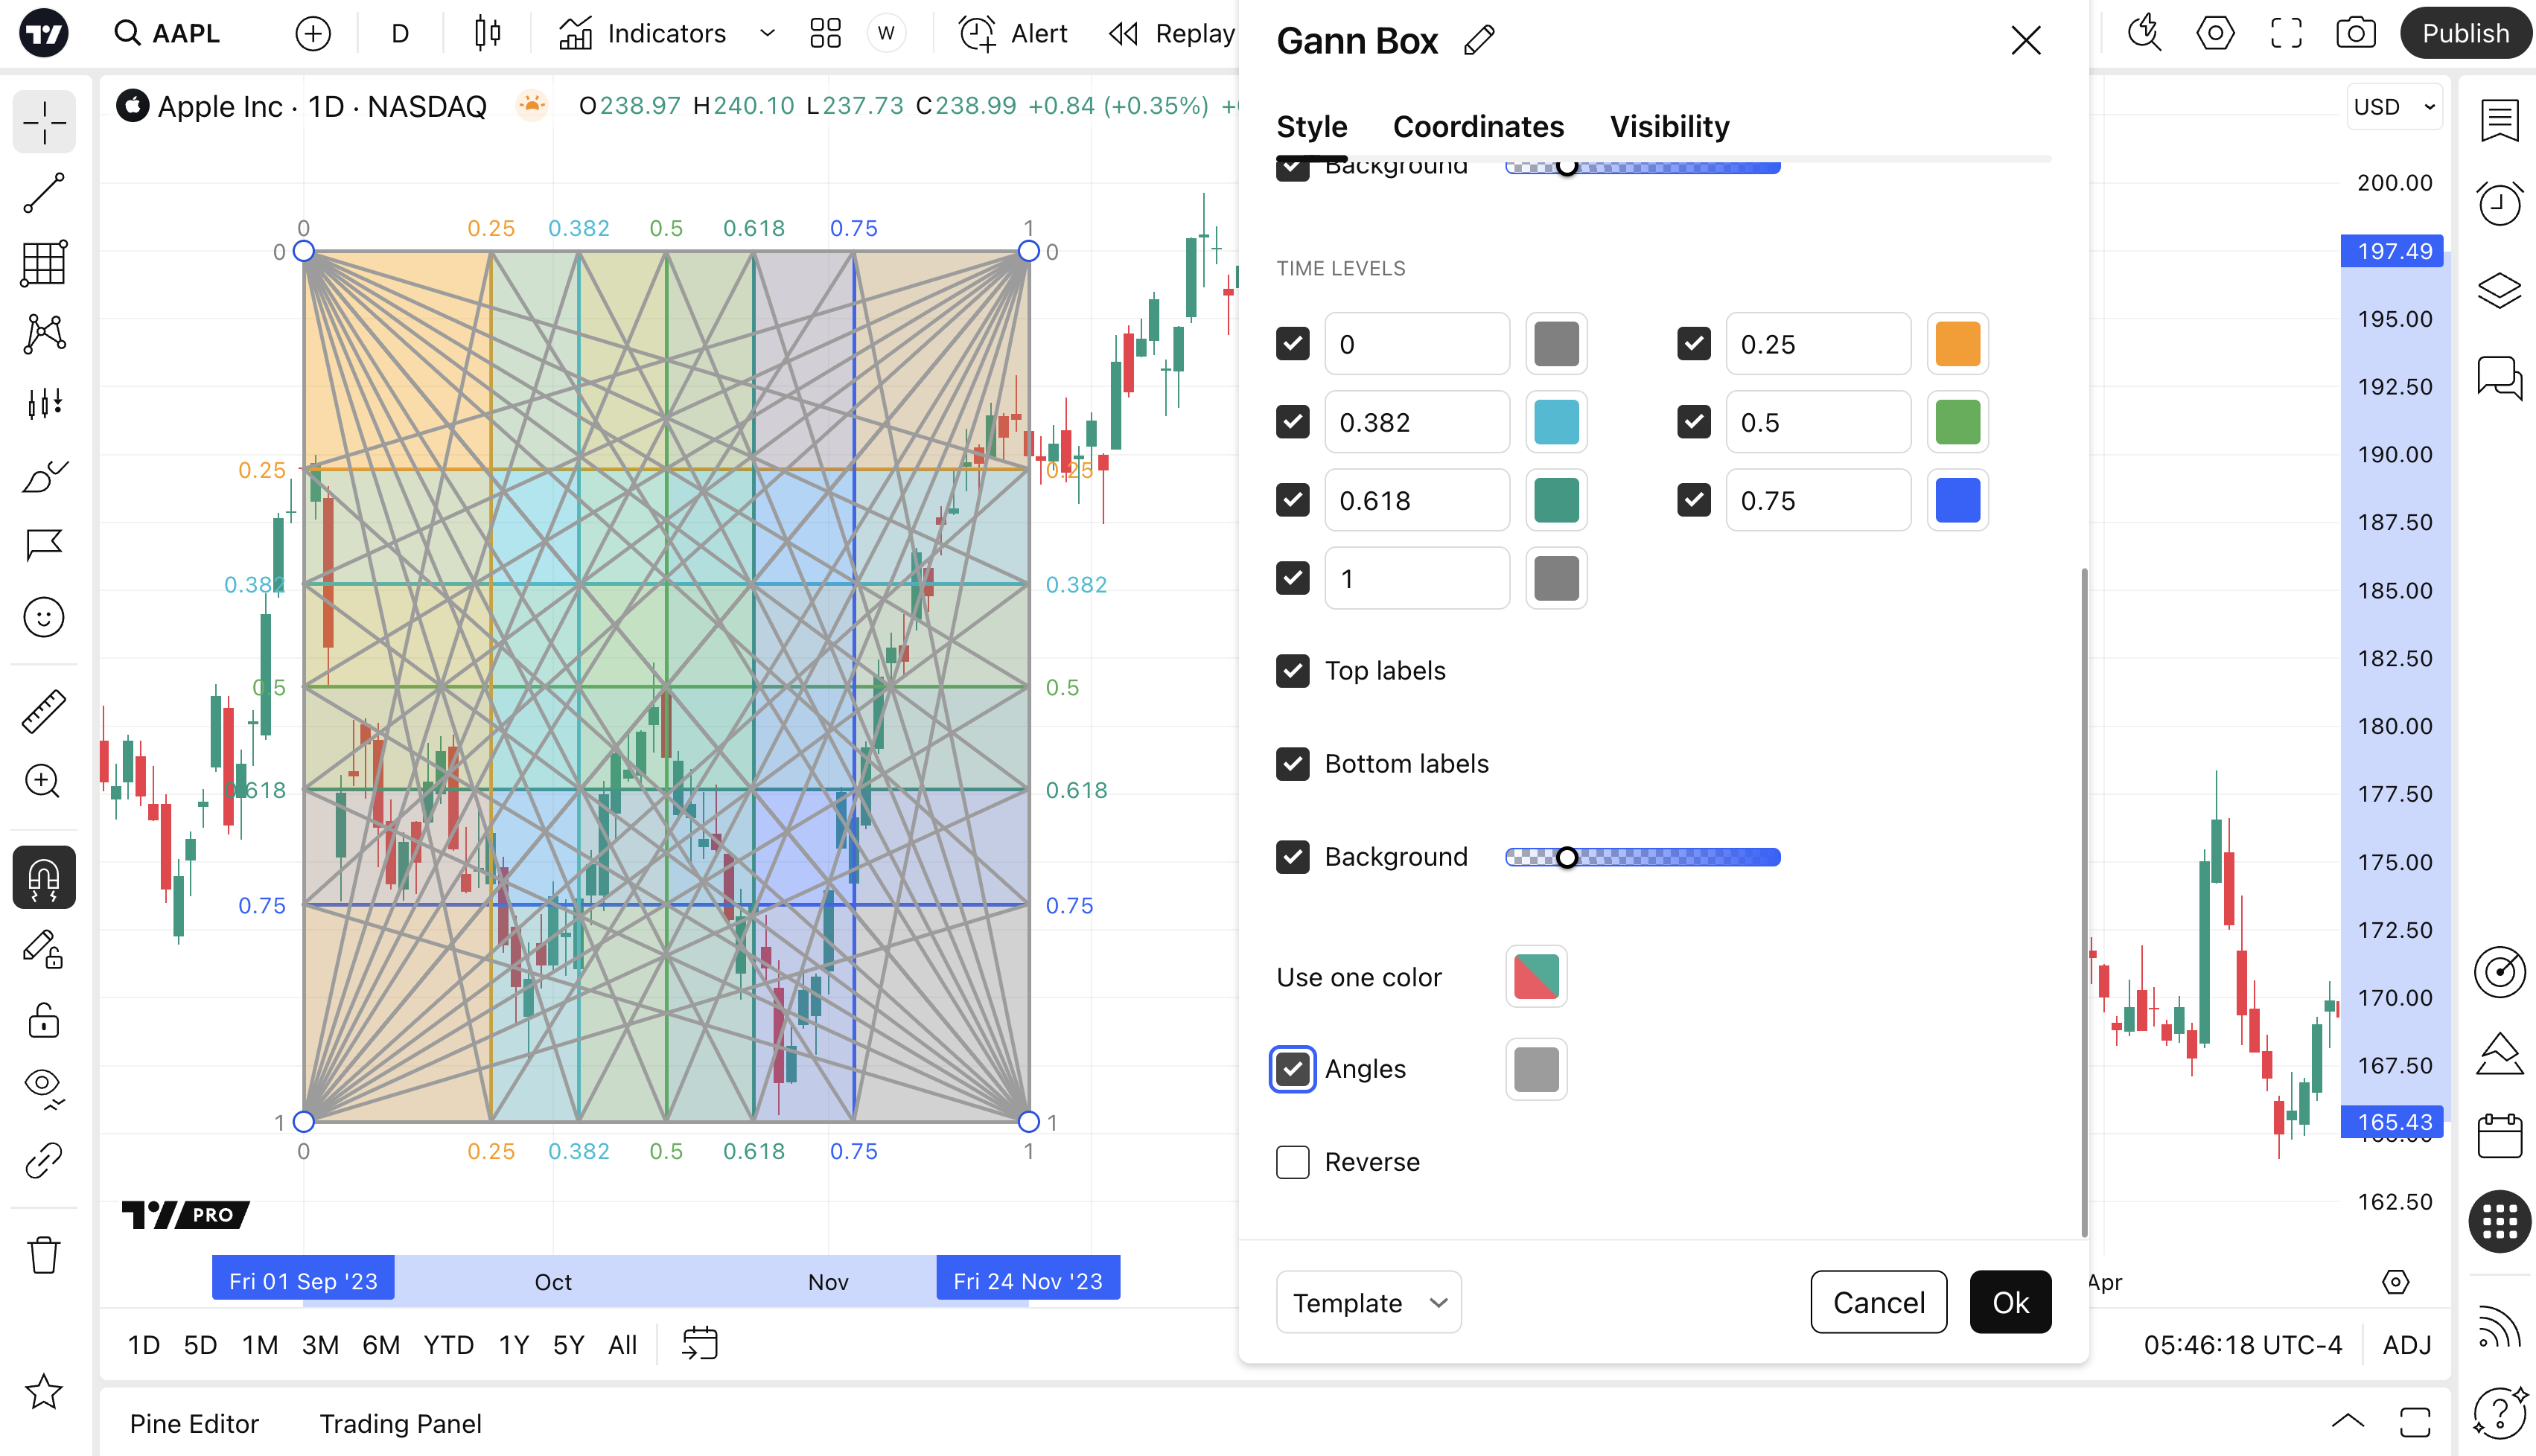
Task: Click the trash can remove-drawings icon
Action: (x=44, y=1254)
